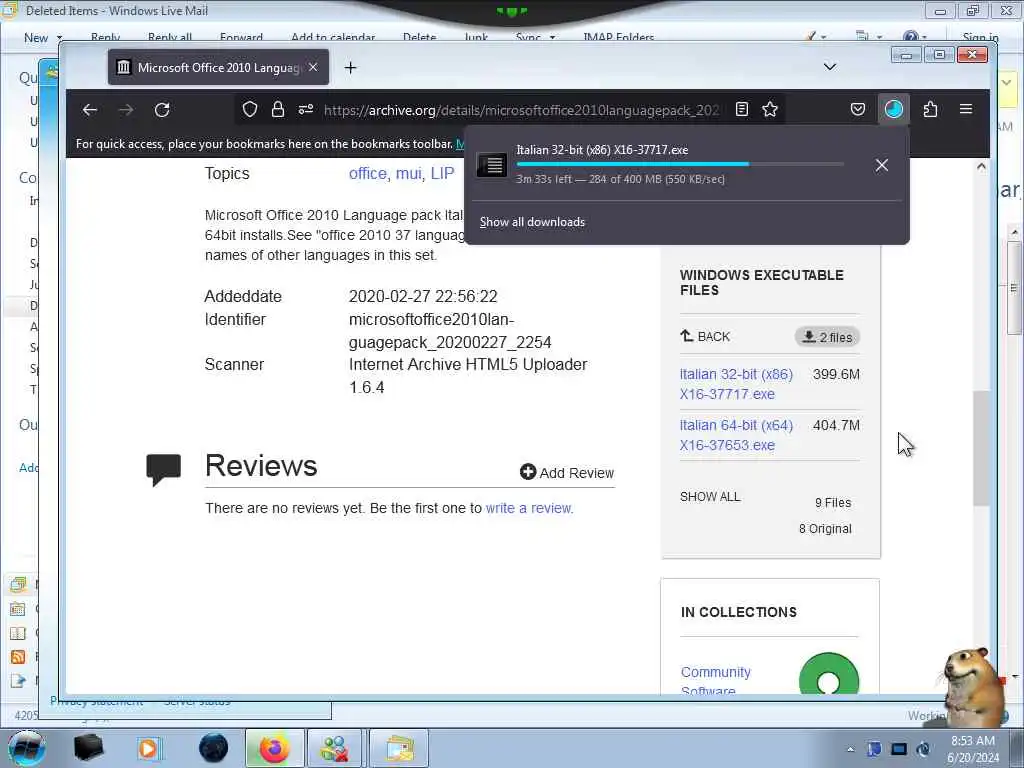Download the 2 files button

click(827, 337)
